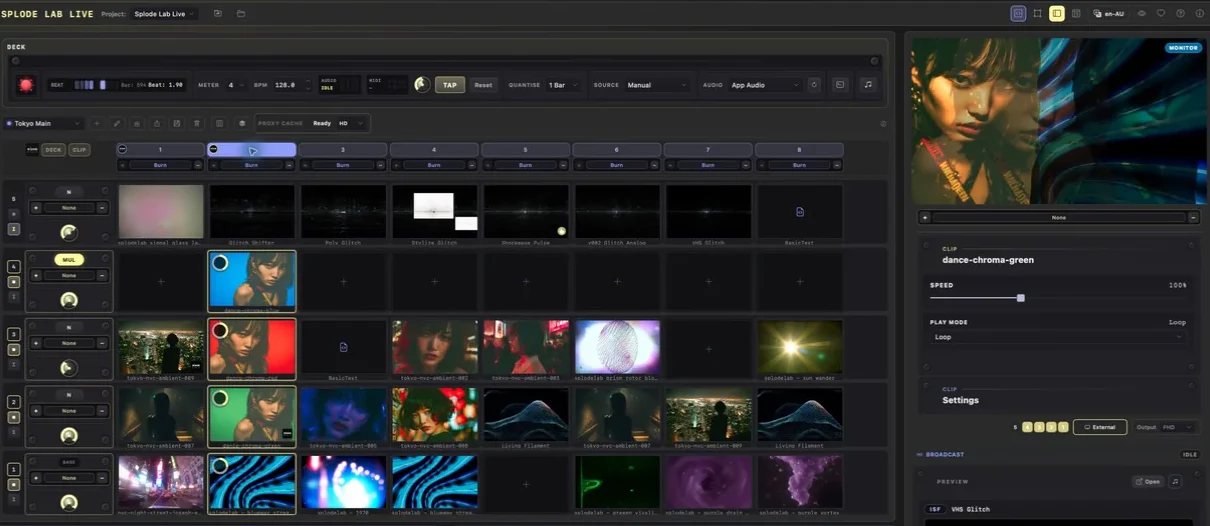Viewport: 1210px width, 526px height.
Task: Click the window icon beside the music note
Action: point(839,85)
